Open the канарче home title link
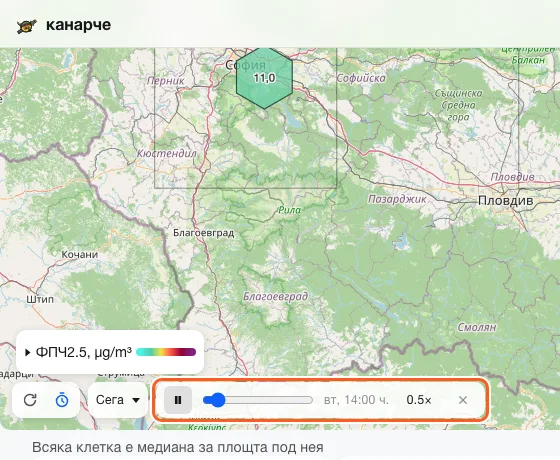 coord(78,25)
